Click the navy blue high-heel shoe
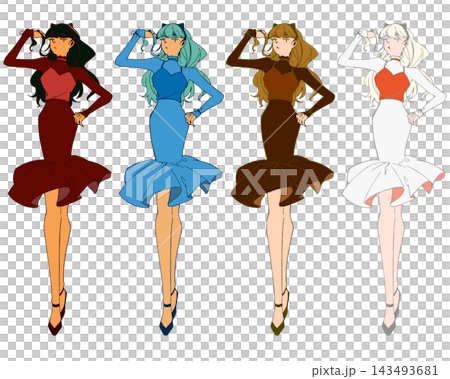The image size is (450, 379). 169,313
